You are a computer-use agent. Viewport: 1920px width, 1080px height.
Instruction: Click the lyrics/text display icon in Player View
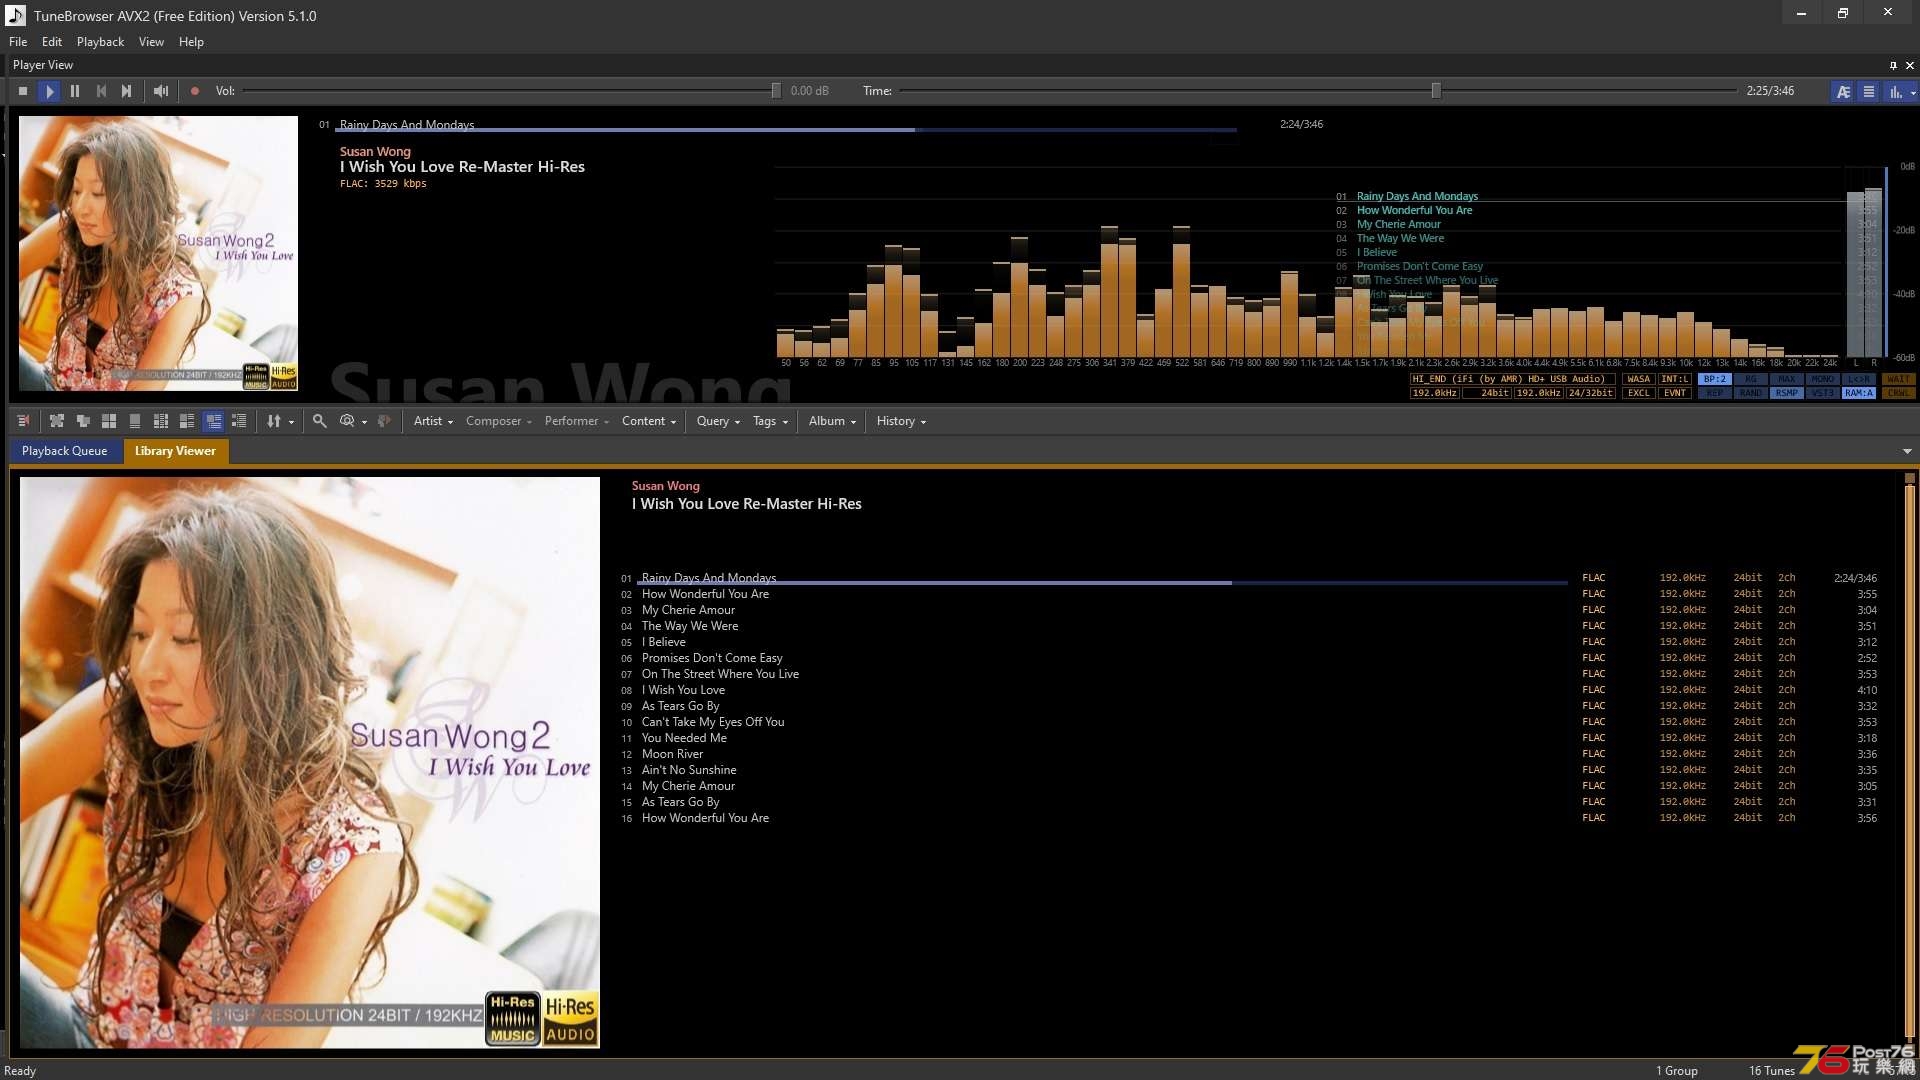(1843, 91)
